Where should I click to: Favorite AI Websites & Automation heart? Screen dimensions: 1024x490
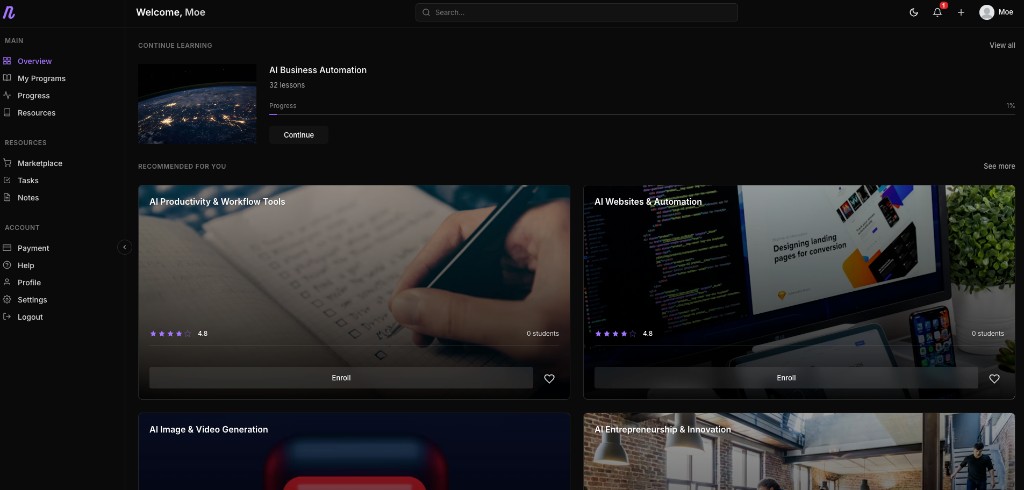(x=994, y=378)
